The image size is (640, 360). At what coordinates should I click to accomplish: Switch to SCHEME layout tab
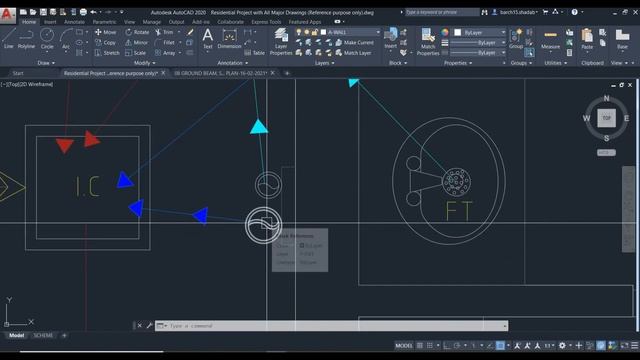click(43, 336)
